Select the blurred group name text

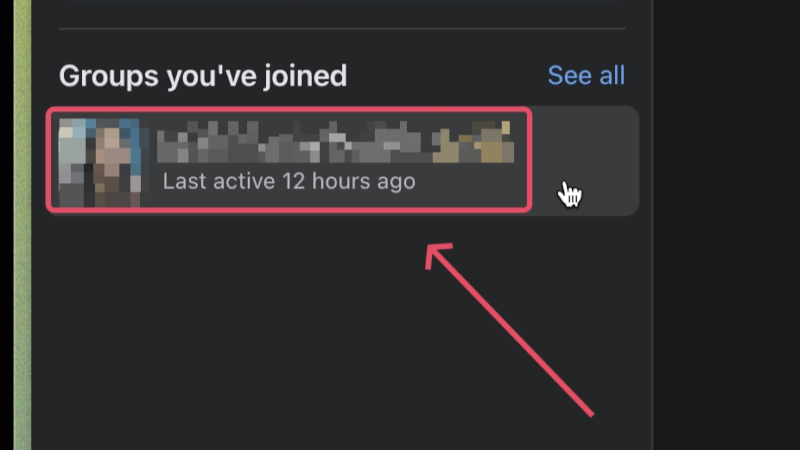tap(335, 141)
